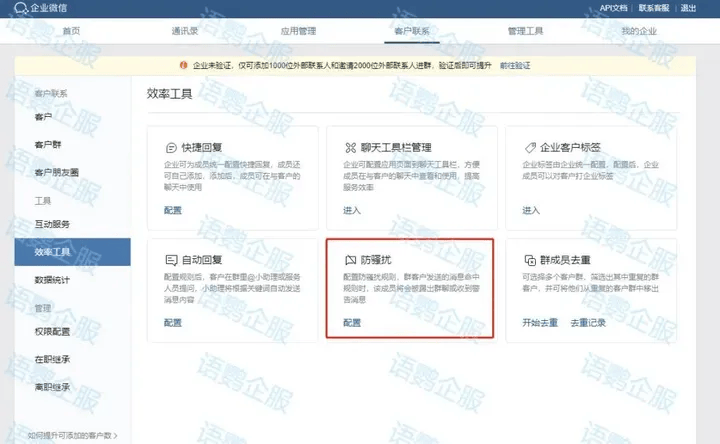Go to the 我的企业 tab

coord(638,32)
